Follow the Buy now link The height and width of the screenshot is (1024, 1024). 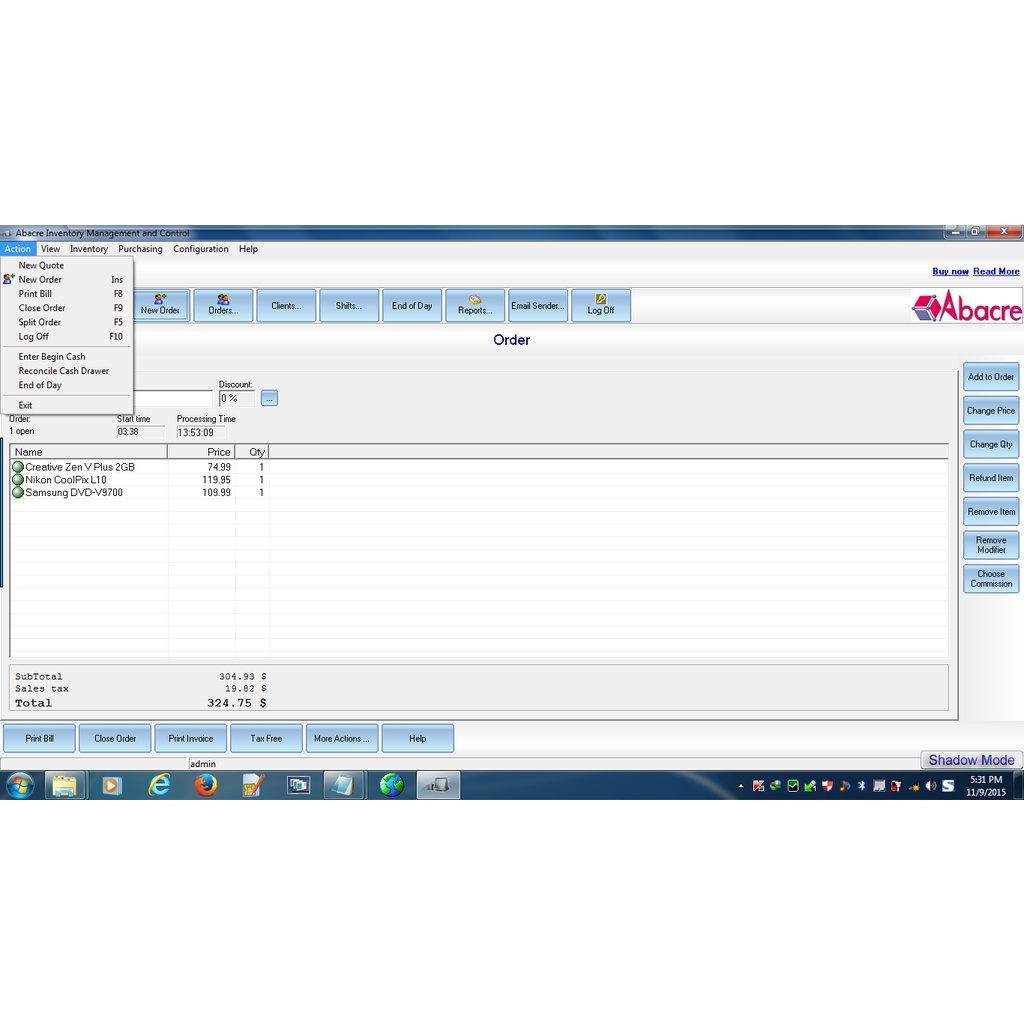point(950,272)
